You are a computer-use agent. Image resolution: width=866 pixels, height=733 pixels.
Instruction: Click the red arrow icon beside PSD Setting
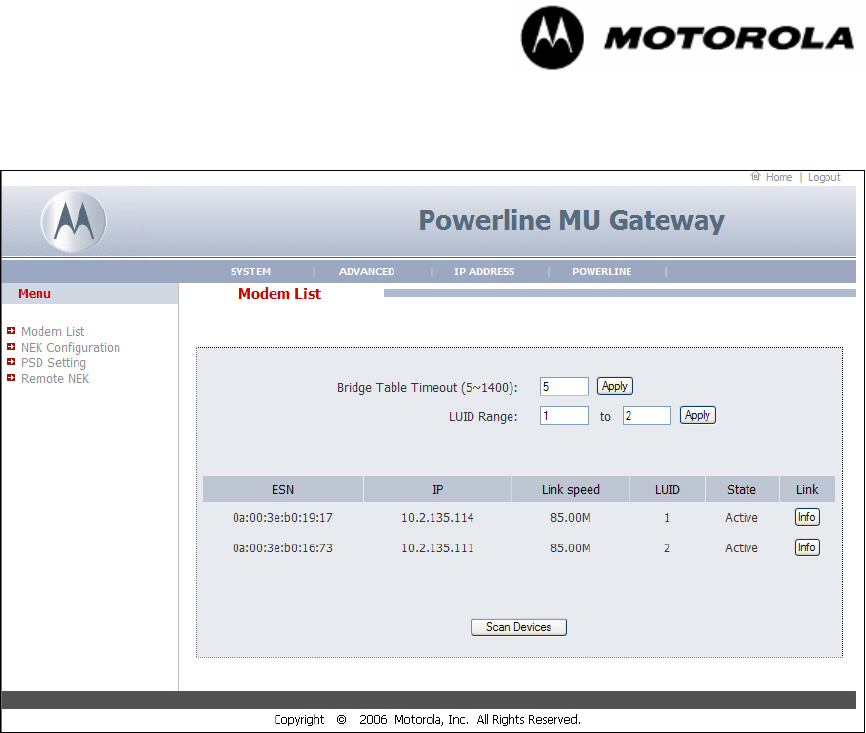click(11, 362)
